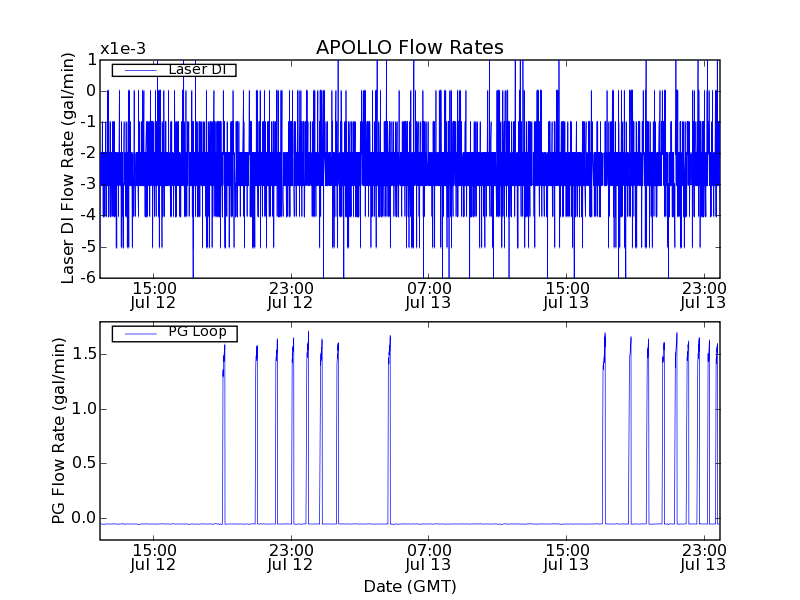Click '23:00 Jul 13' under the PG Loop plot
Image resolution: width=800 pixels, height=600 pixels.
(x=704, y=558)
